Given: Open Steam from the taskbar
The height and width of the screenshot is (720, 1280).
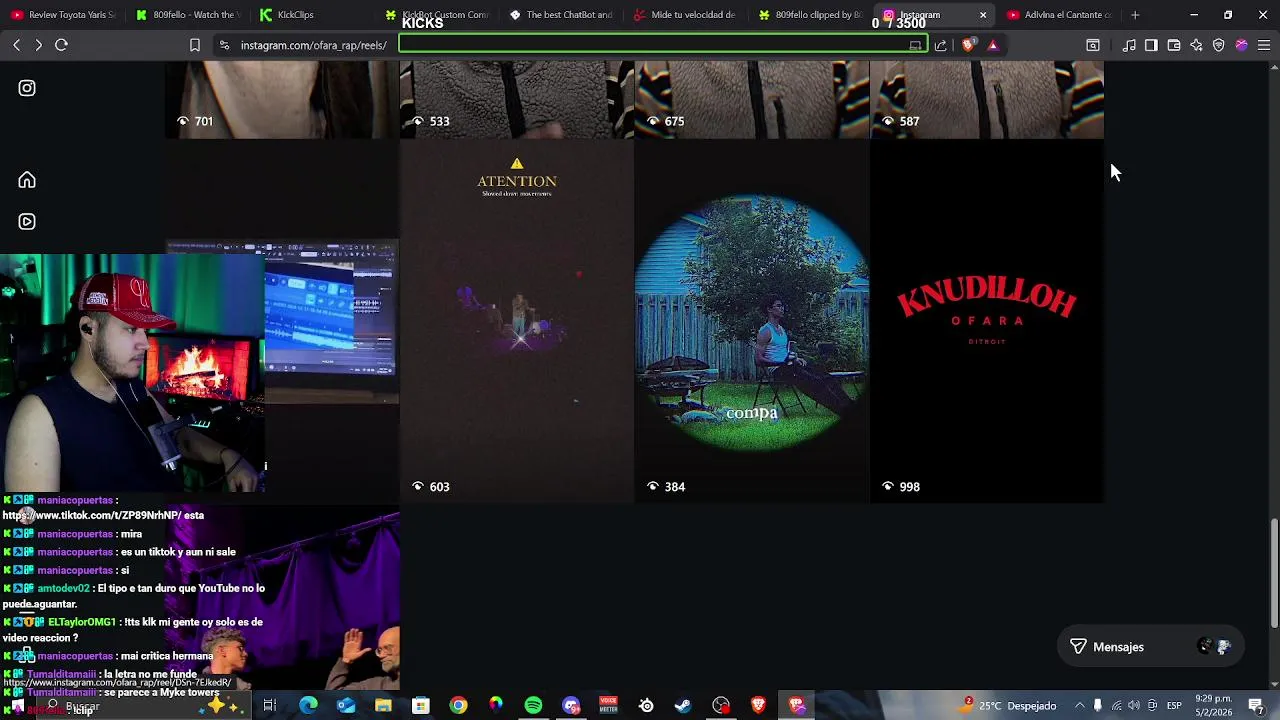Looking at the screenshot, I should click(683, 706).
